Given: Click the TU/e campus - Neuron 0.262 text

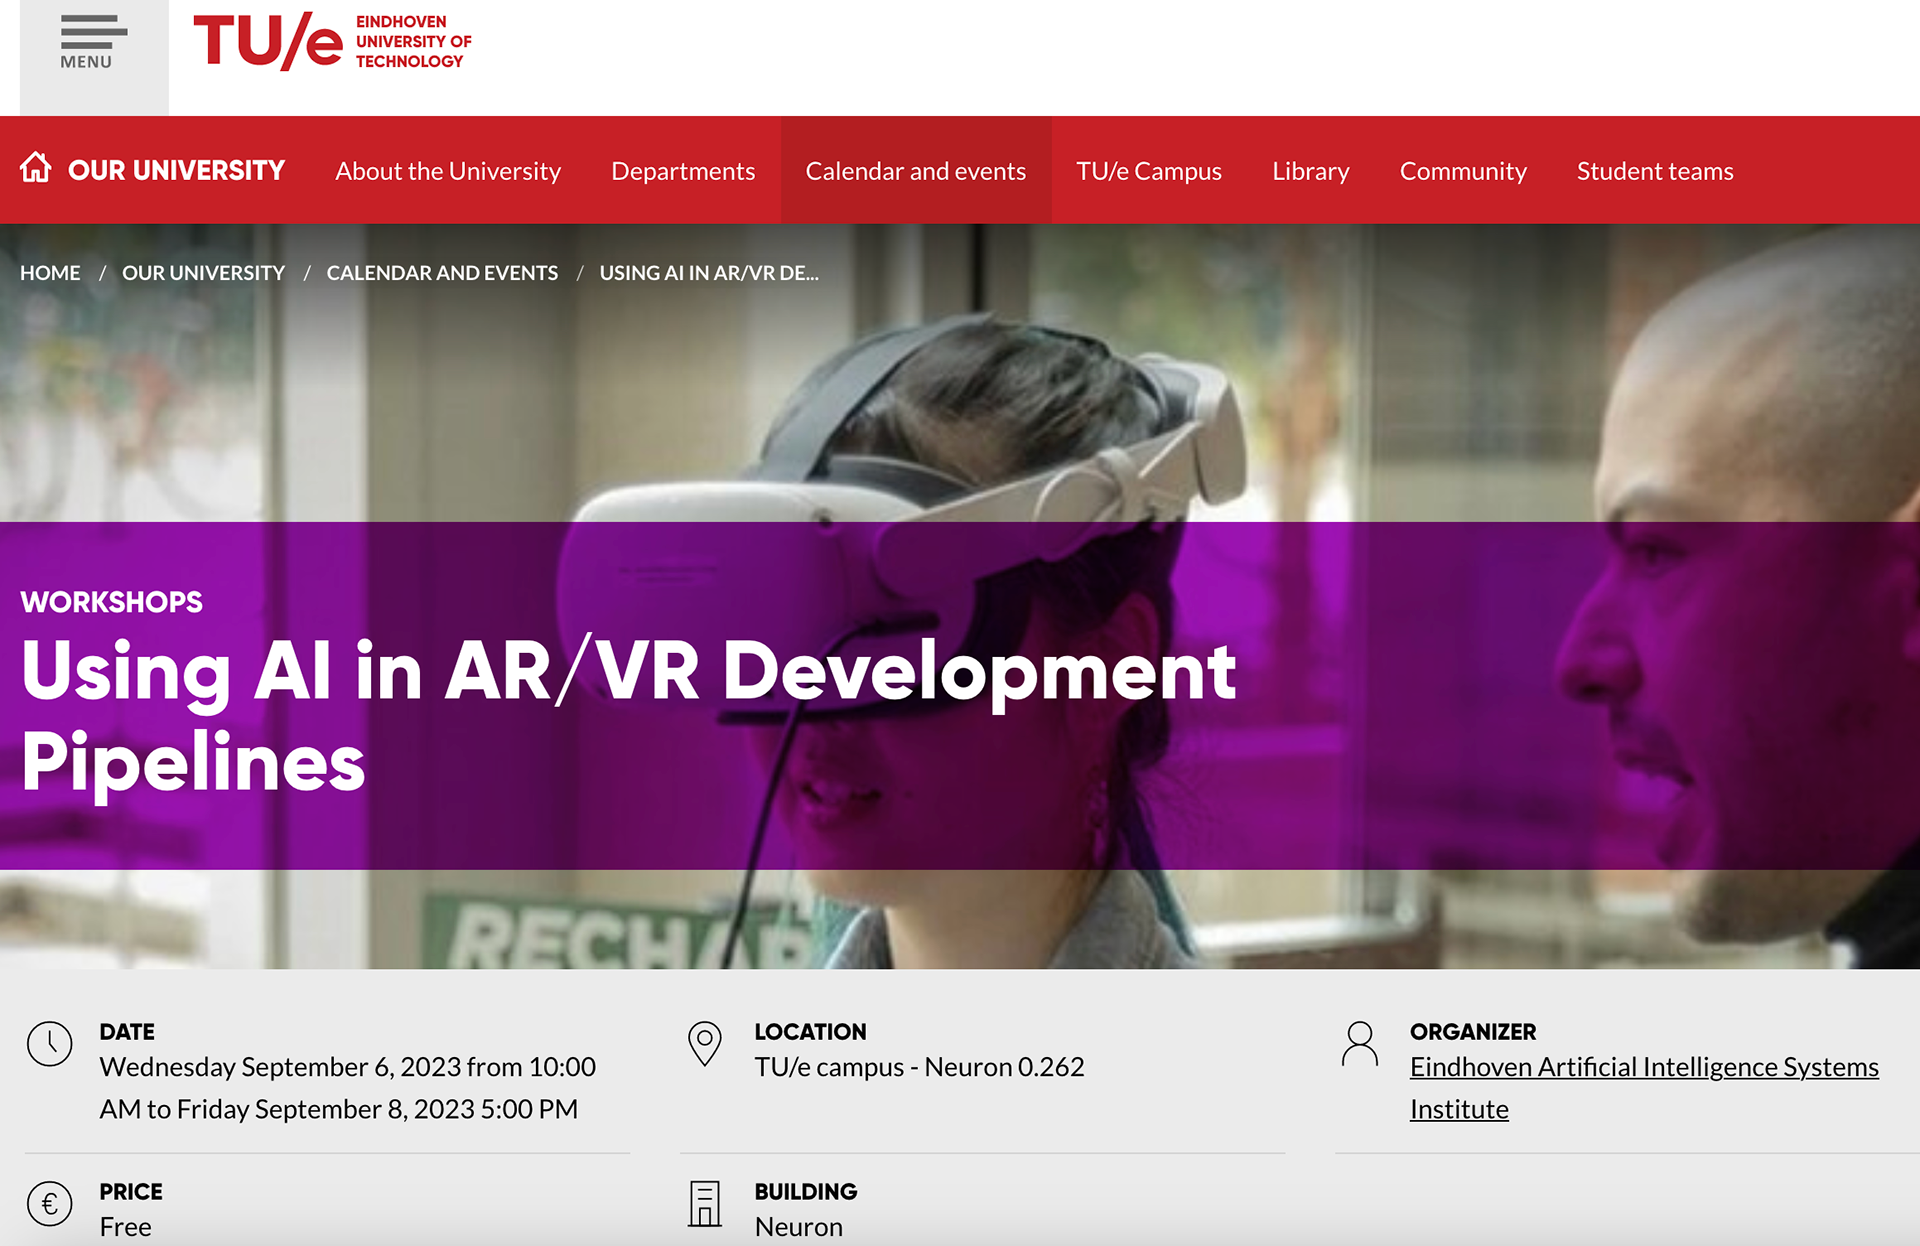Looking at the screenshot, I should pos(919,1067).
